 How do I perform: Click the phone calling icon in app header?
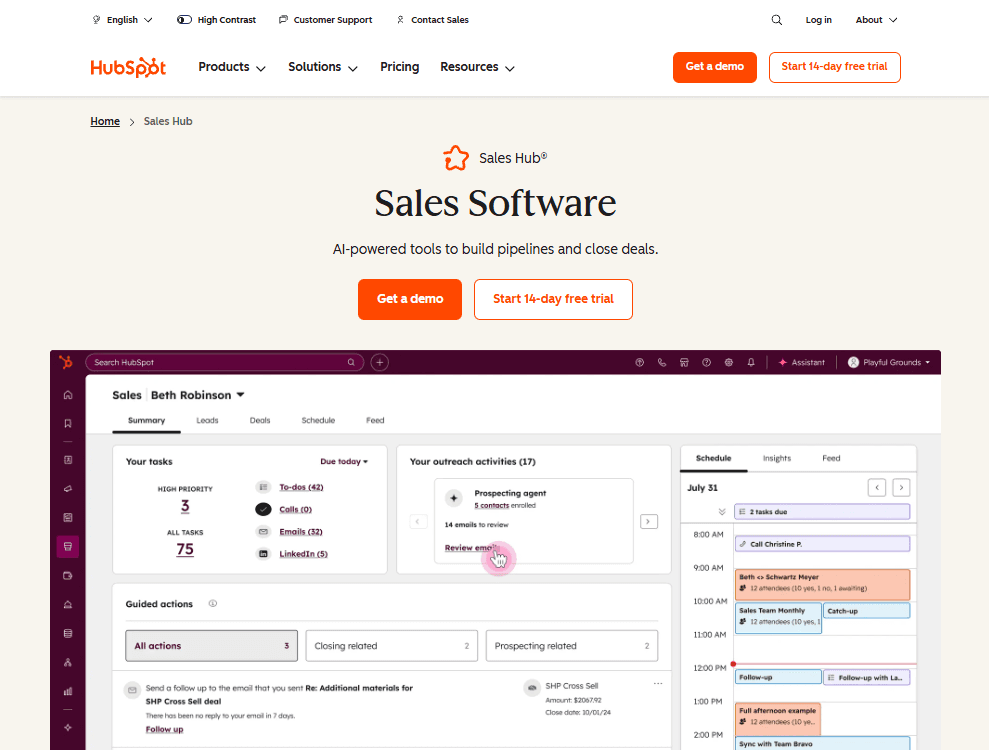[x=662, y=363]
